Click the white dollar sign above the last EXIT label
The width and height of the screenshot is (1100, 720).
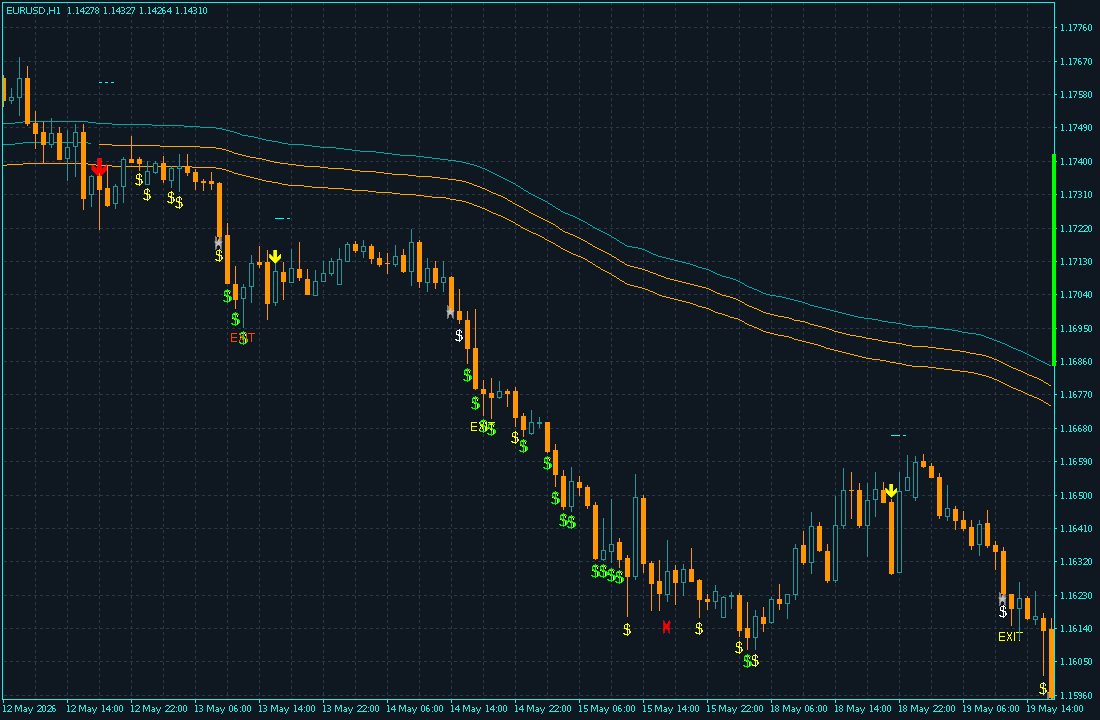(1003, 612)
